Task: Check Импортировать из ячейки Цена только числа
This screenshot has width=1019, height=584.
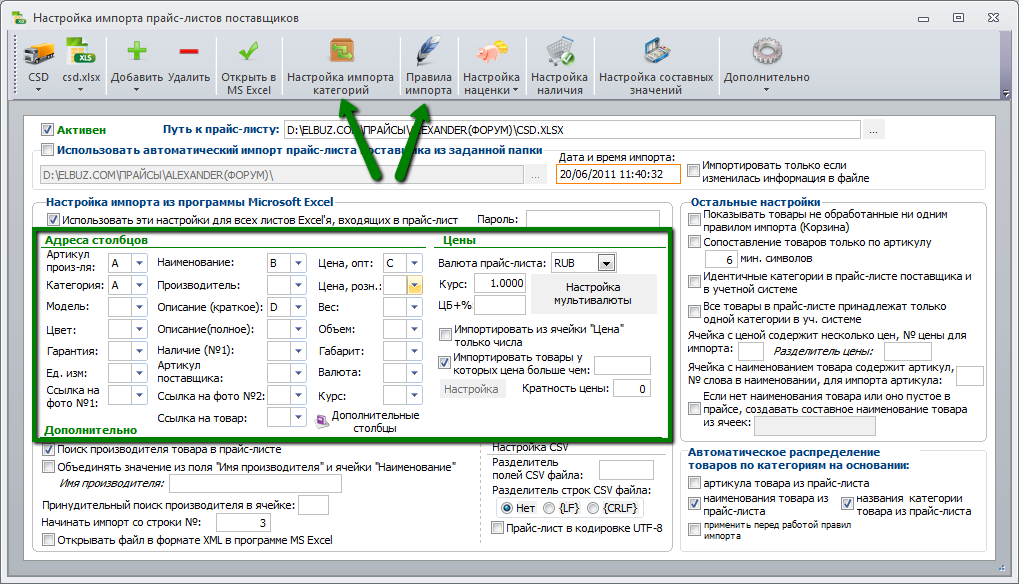Action: [445, 335]
